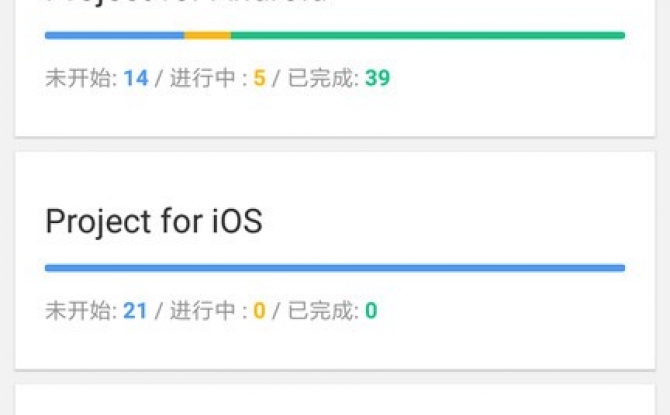Screen dimensions: 670x415
Task: Click the yellow in-progress segment of top progress bar
Action: 208,35
